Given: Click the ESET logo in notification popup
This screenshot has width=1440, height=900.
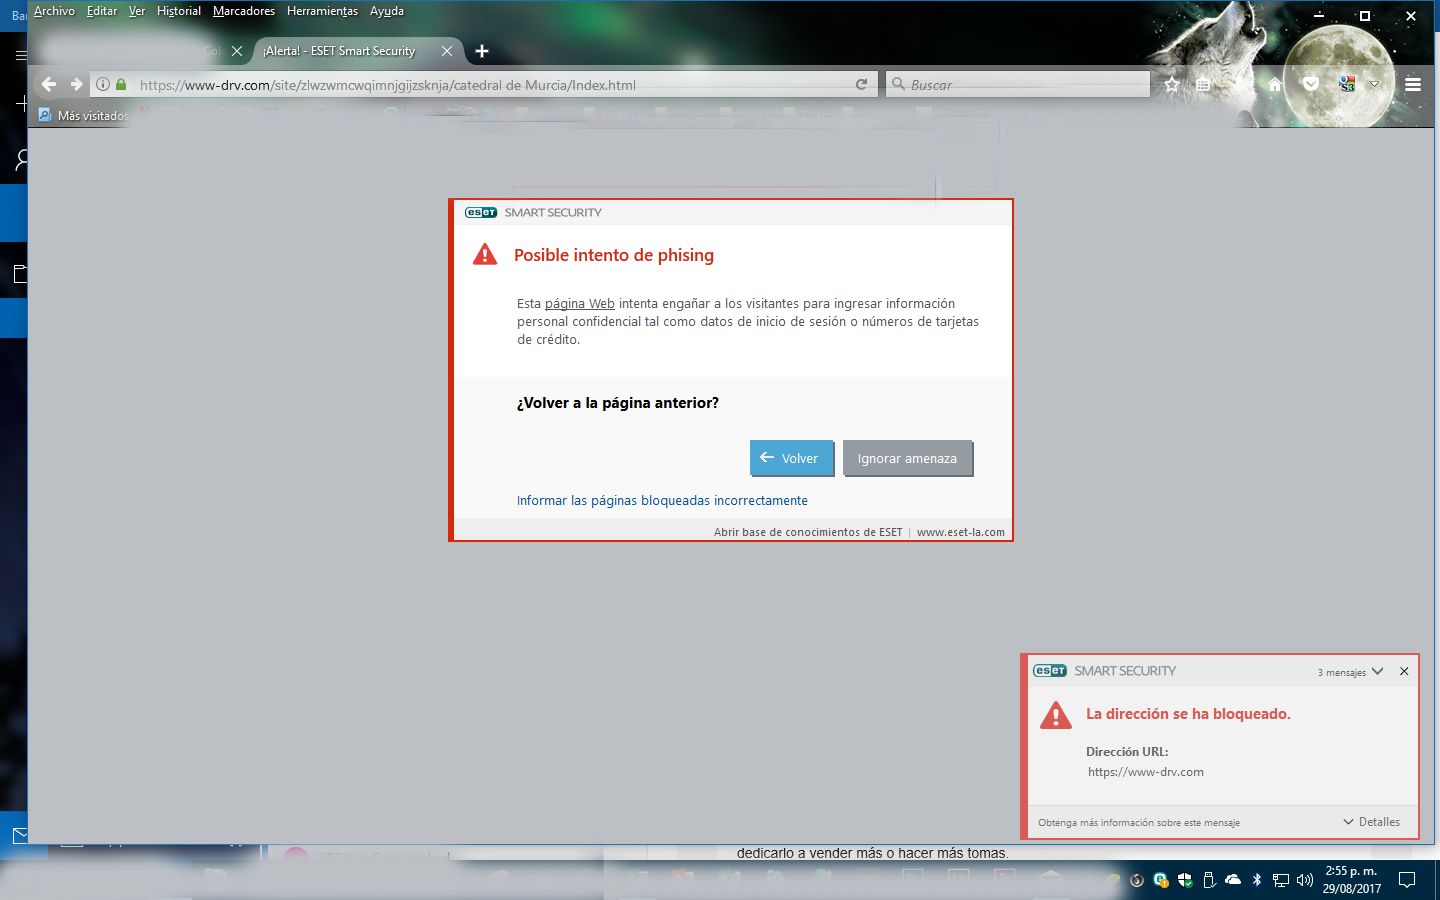Looking at the screenshot, I should pyautogui.click(x=1050, y=671).
